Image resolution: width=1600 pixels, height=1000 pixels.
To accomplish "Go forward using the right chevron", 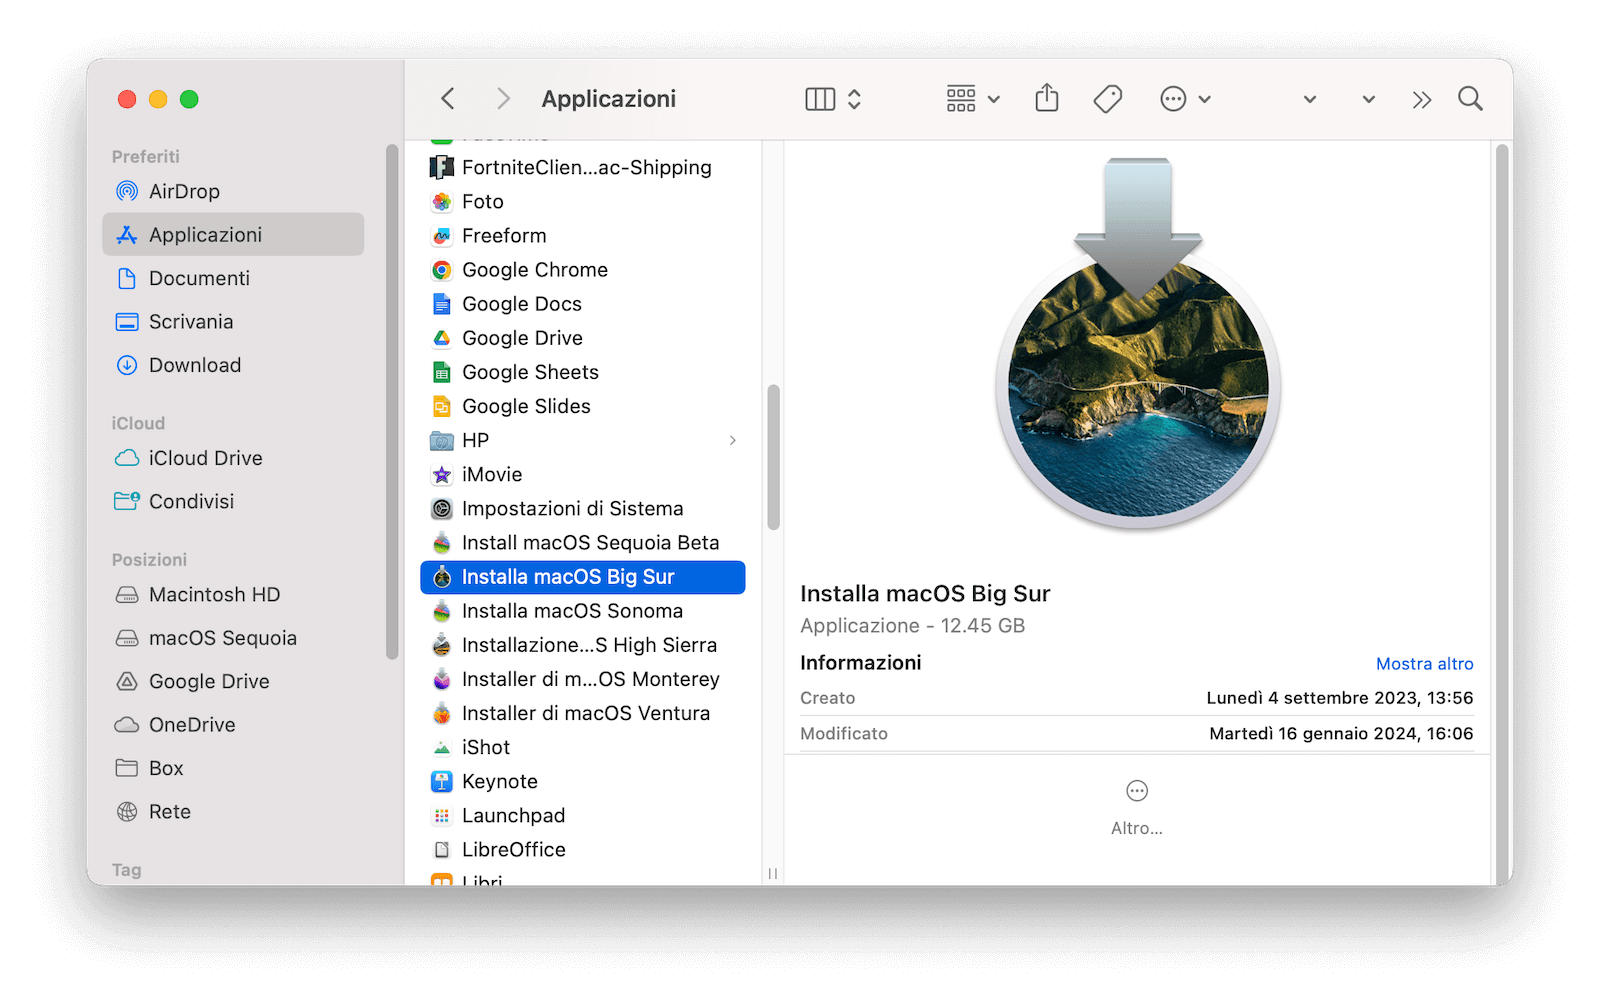I will [x=503, y=99].
